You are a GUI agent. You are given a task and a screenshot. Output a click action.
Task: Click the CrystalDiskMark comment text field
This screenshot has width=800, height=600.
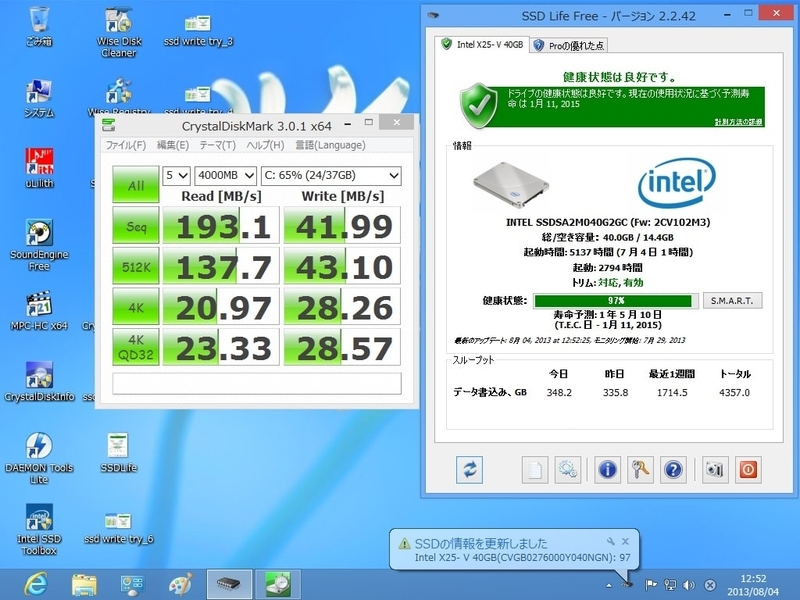coord(257,384)
